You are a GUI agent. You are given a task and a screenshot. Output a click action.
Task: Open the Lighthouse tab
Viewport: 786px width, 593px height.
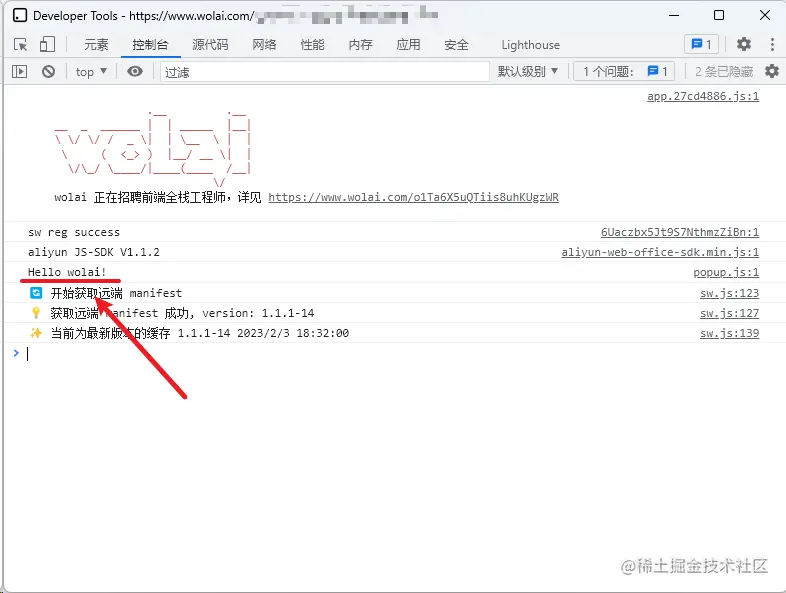[530, 45]
